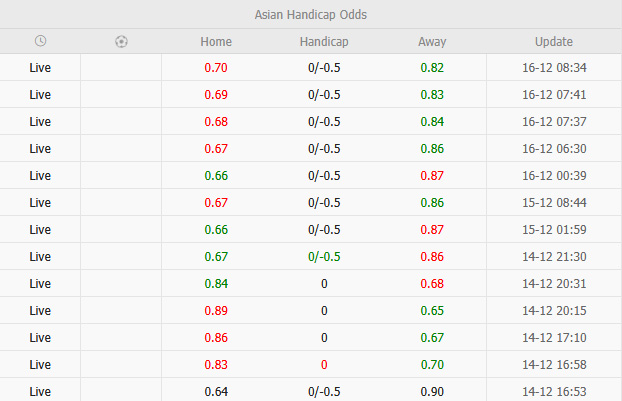
Task: Click the red 0 handicap at 14-12 16:58
Action: point(324,365)
